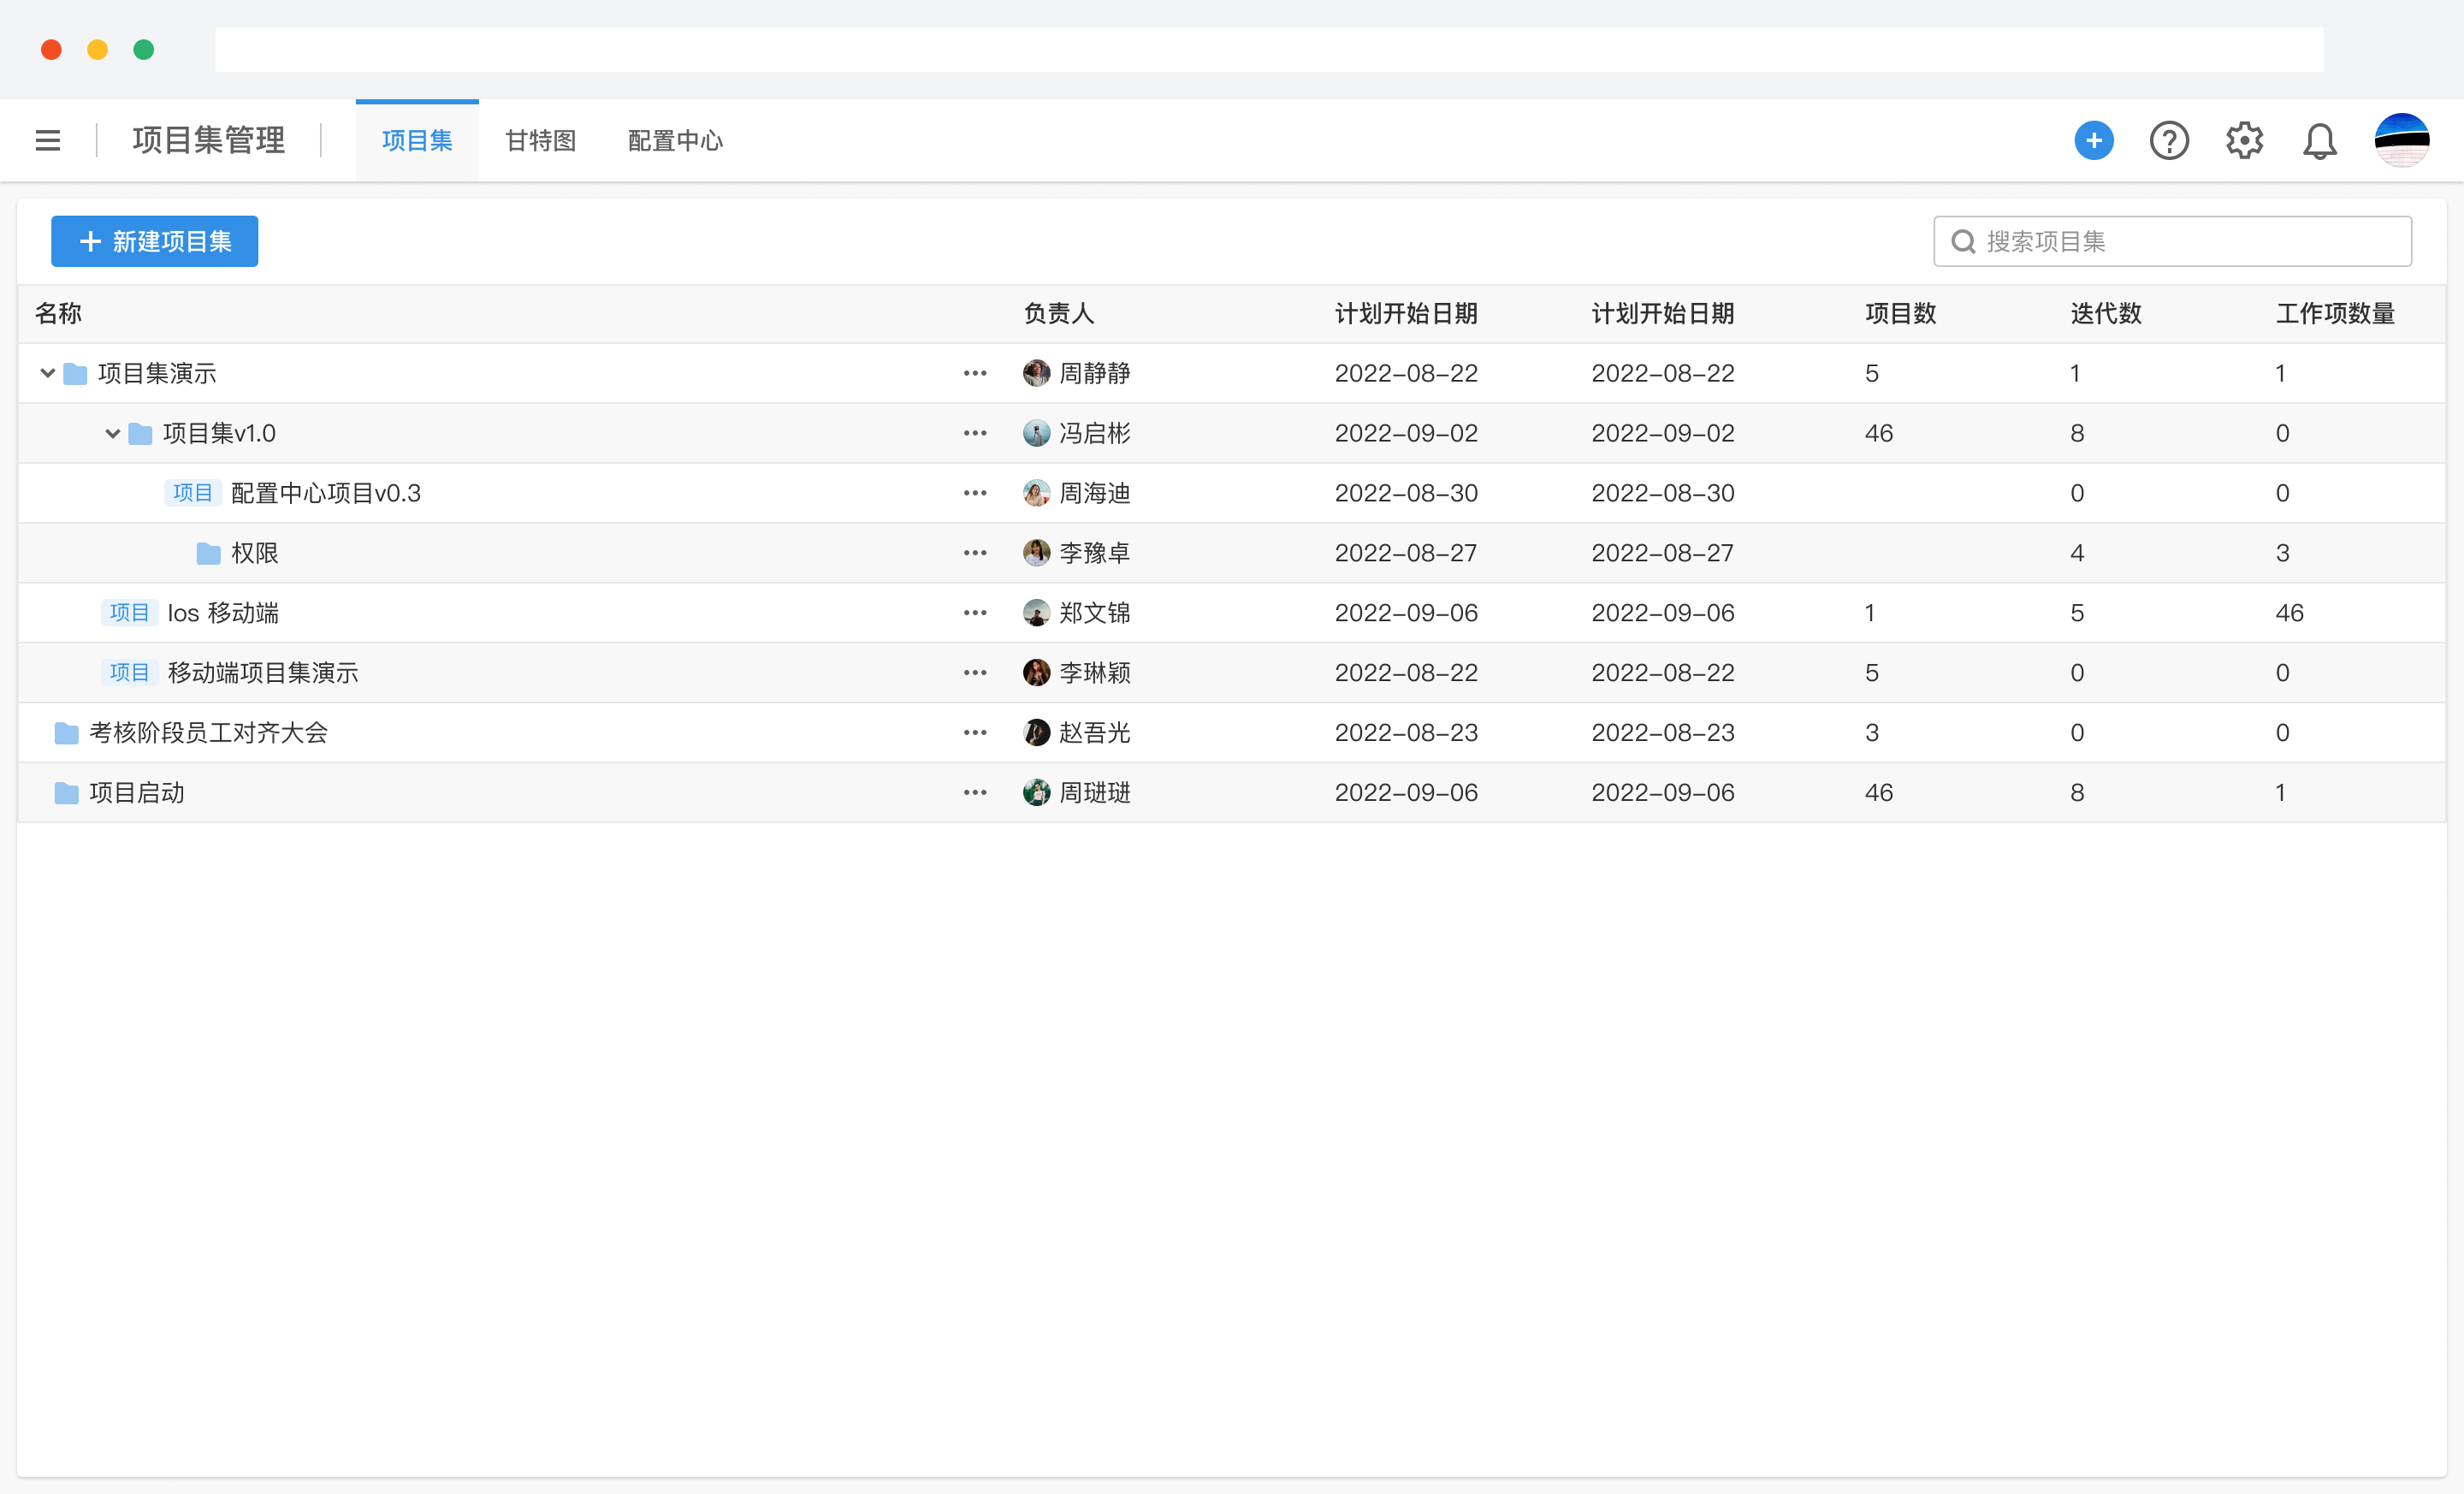Collapse the 项目集演示 tree node
The image size is (2464, 1494).
[x=46, y=373]
